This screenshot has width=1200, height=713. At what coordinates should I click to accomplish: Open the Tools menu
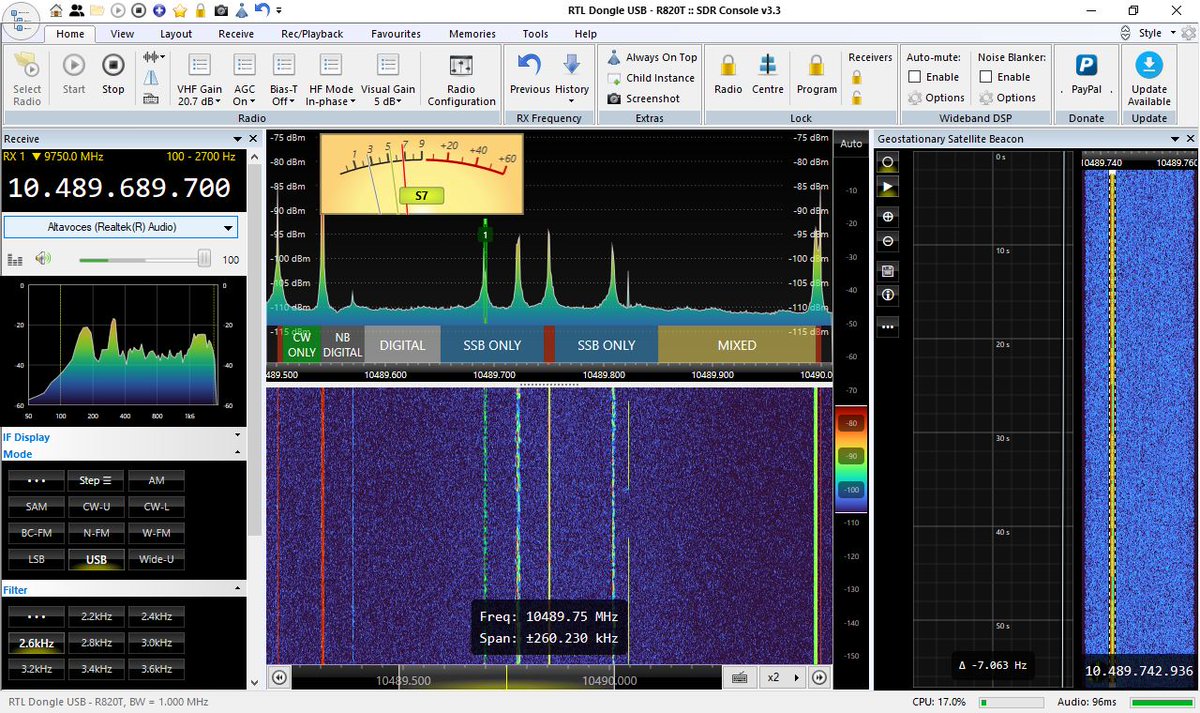(x=535, y=33)
